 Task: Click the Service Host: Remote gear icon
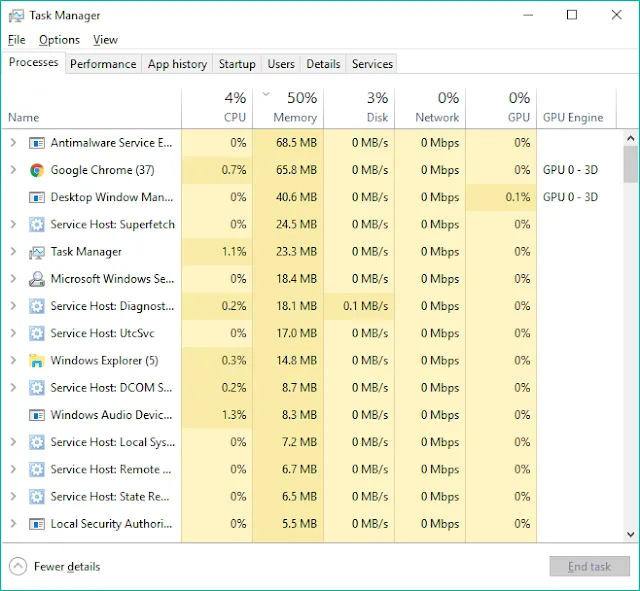[37, 470]
